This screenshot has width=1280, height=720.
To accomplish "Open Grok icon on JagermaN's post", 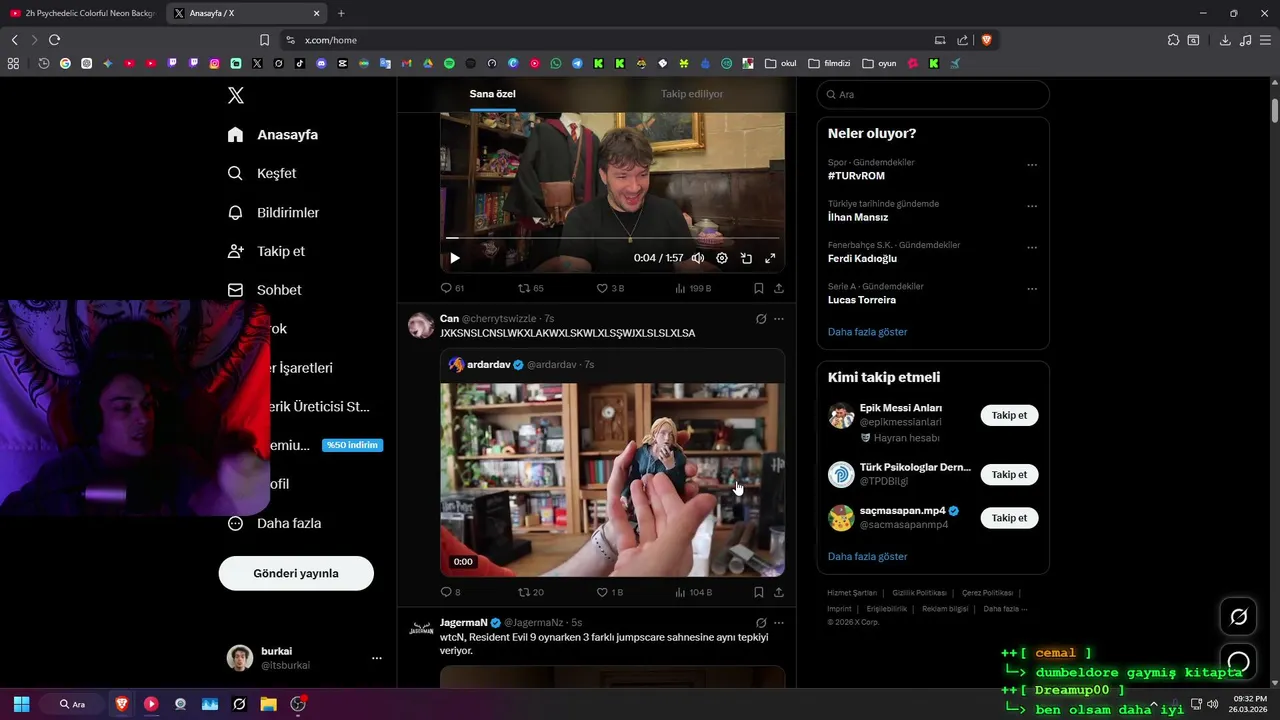I will [x=761, y=623].
